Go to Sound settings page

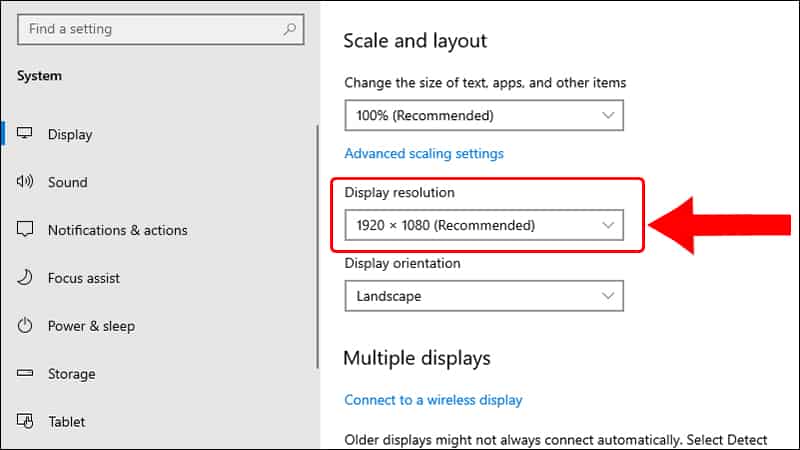68,182
